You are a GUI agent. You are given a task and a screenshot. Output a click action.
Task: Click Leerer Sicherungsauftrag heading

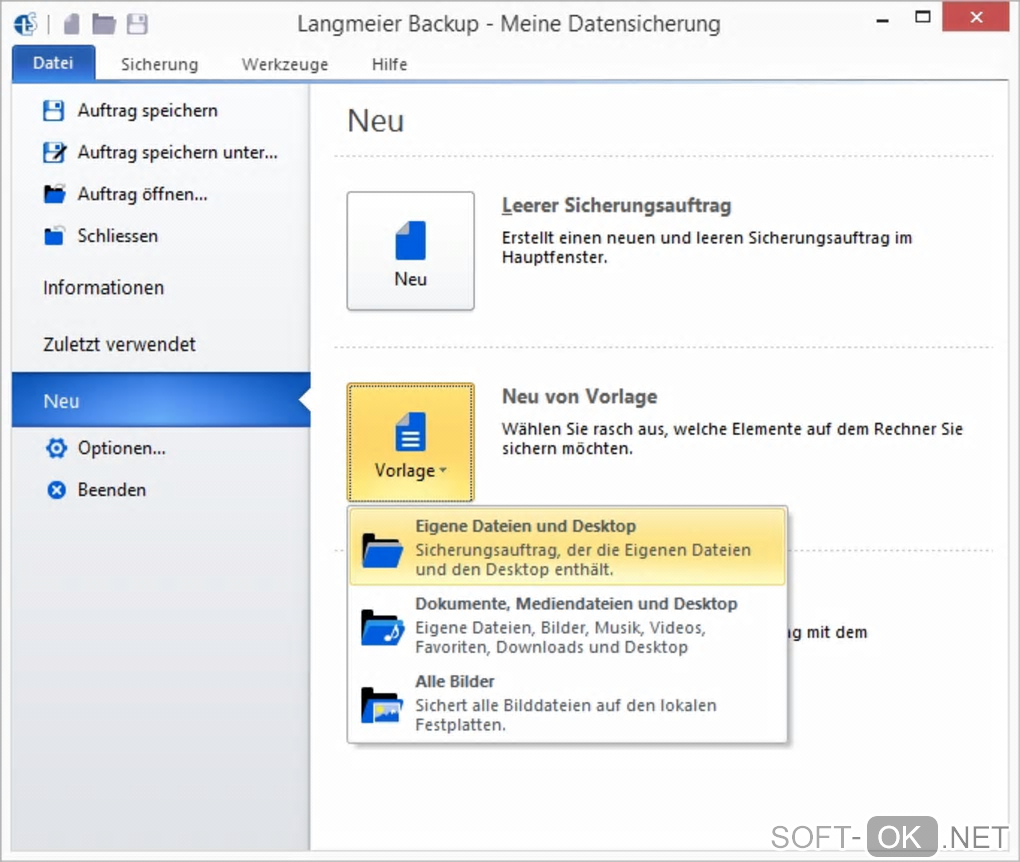coord(616,206)
